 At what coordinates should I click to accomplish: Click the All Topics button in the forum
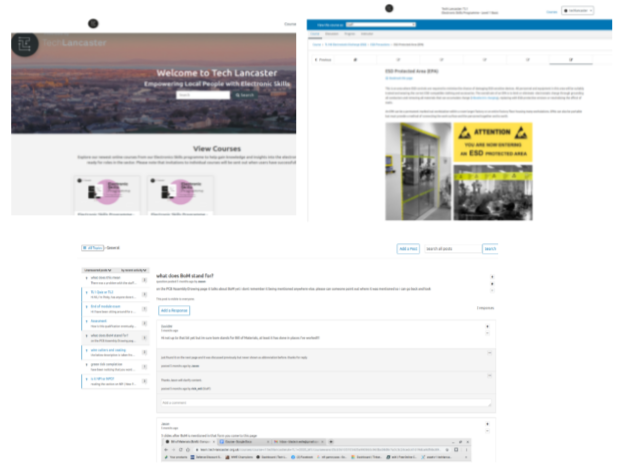tap(93, 248)
